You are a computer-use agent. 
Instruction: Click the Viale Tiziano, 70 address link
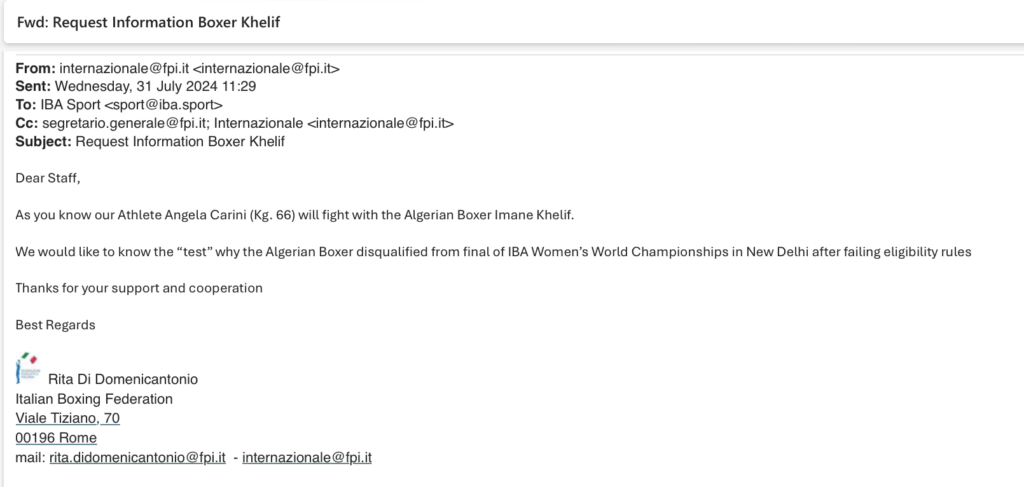67,418
